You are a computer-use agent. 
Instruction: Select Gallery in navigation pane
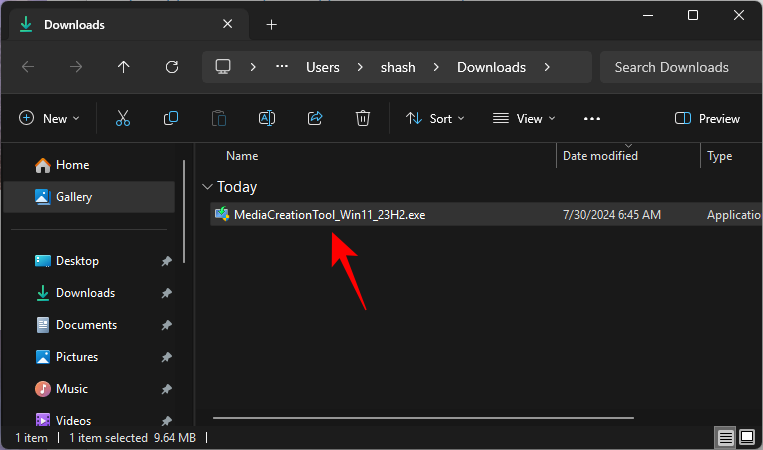(x=74, y=197)
